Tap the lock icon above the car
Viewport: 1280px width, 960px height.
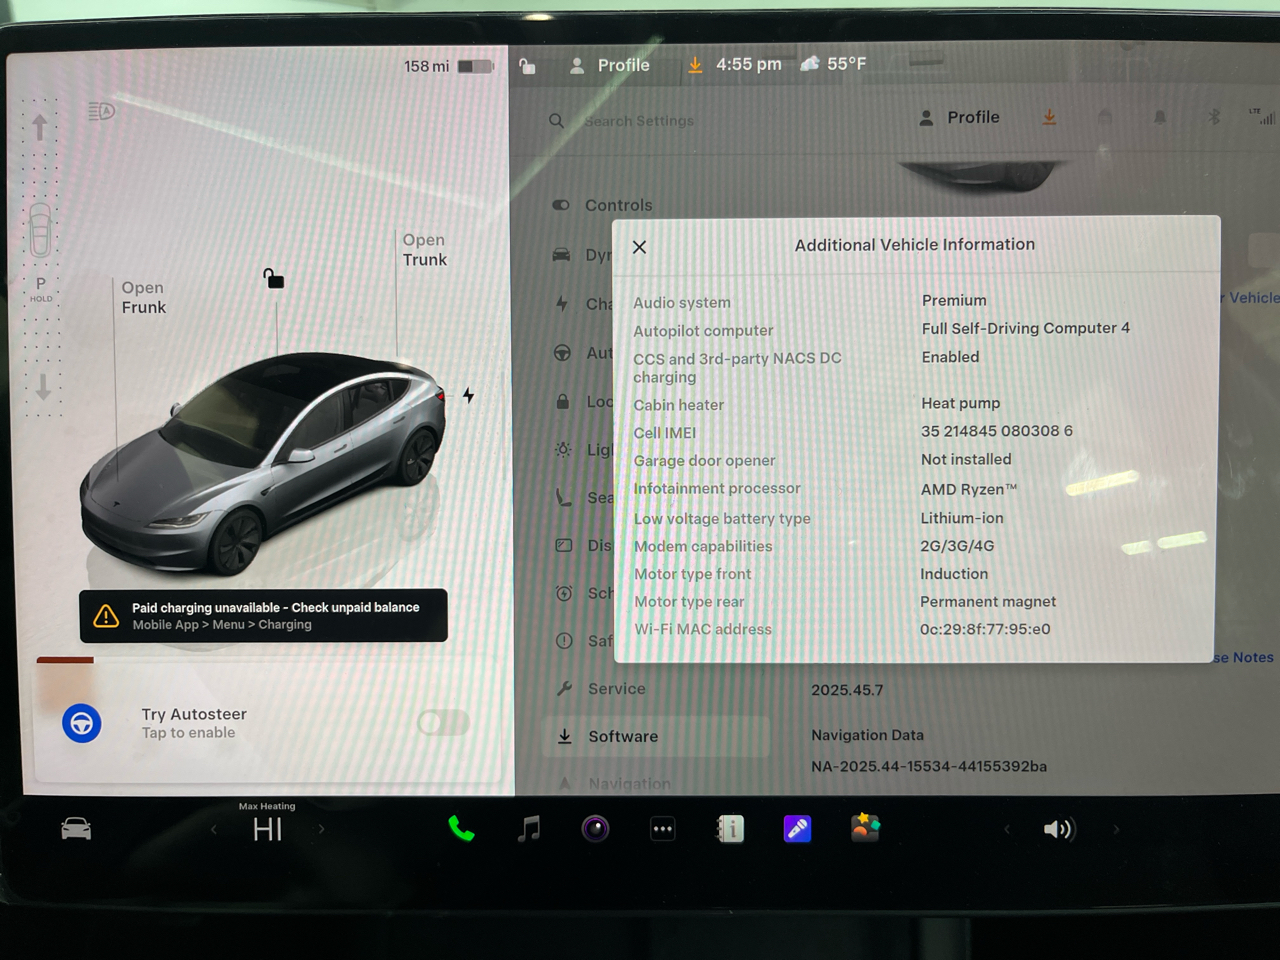coord(273,278)
